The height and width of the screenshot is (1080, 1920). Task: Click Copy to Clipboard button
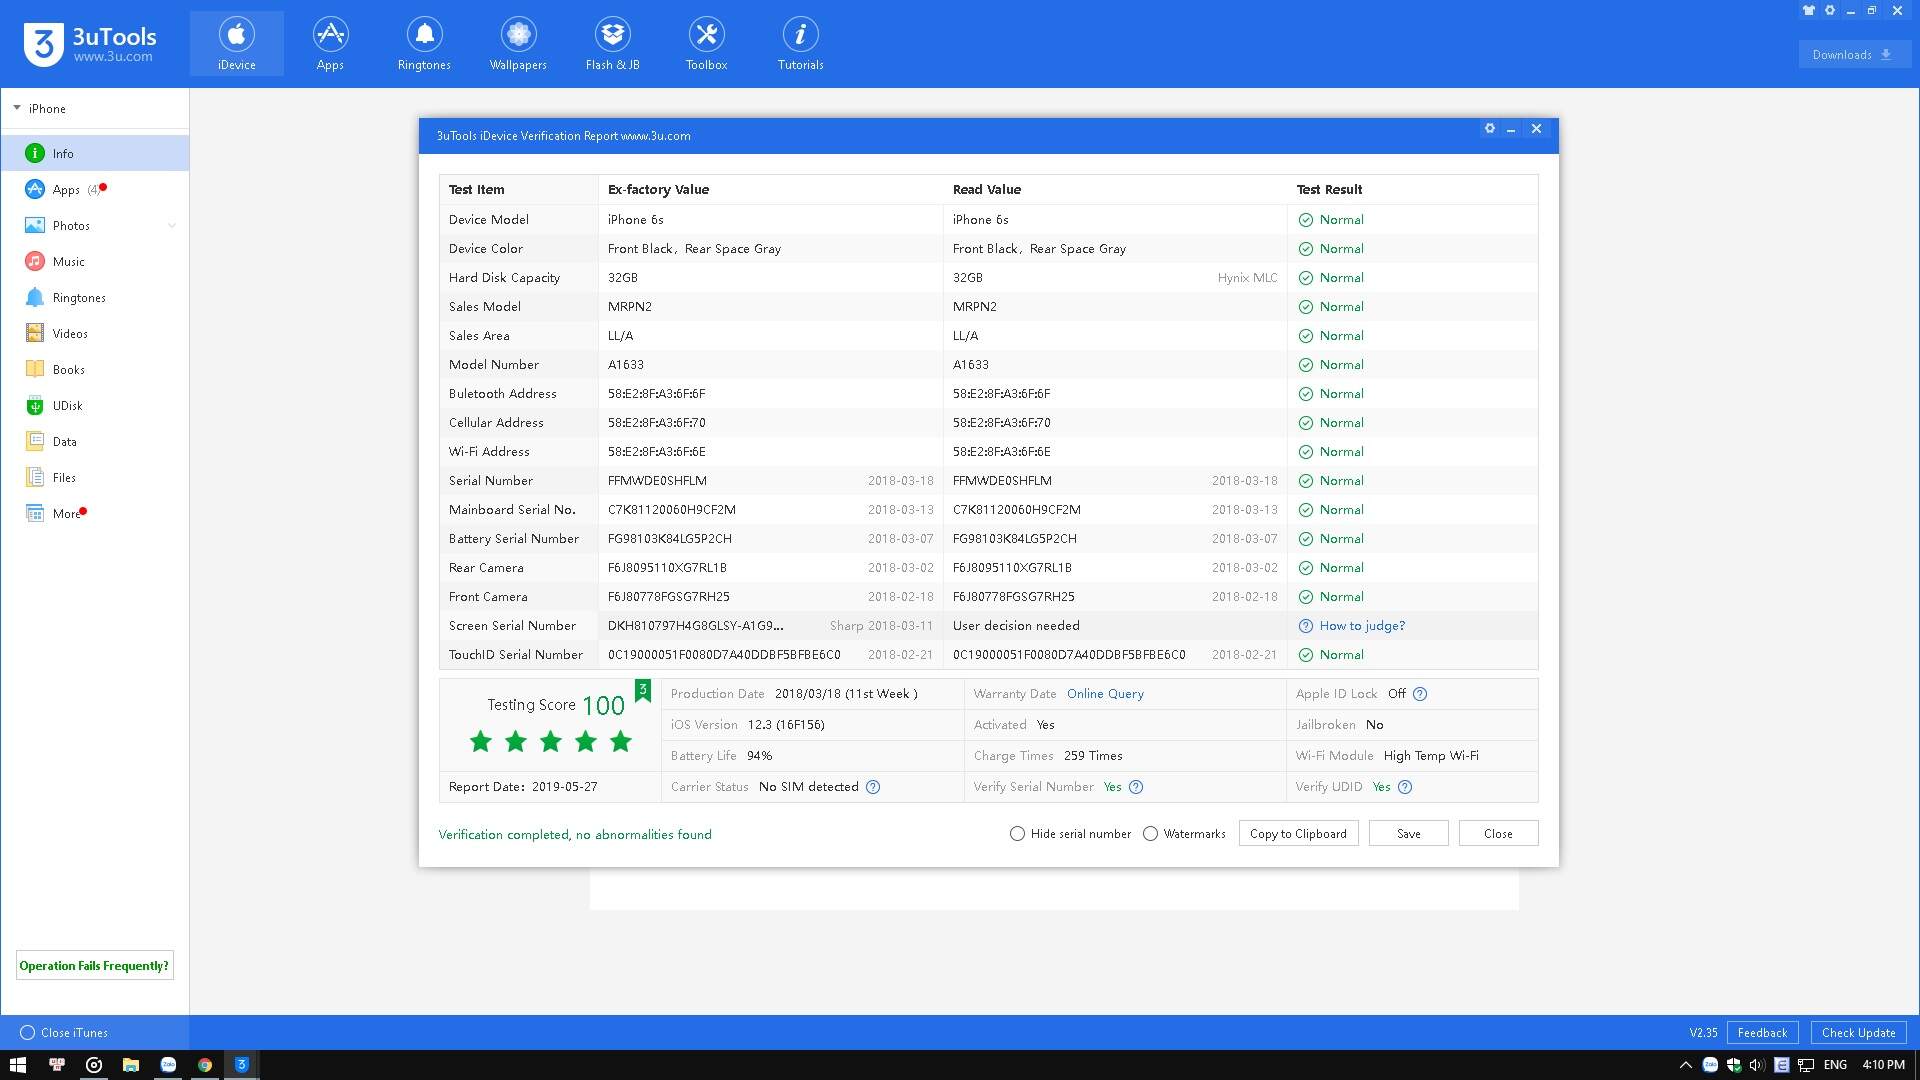1298,834
